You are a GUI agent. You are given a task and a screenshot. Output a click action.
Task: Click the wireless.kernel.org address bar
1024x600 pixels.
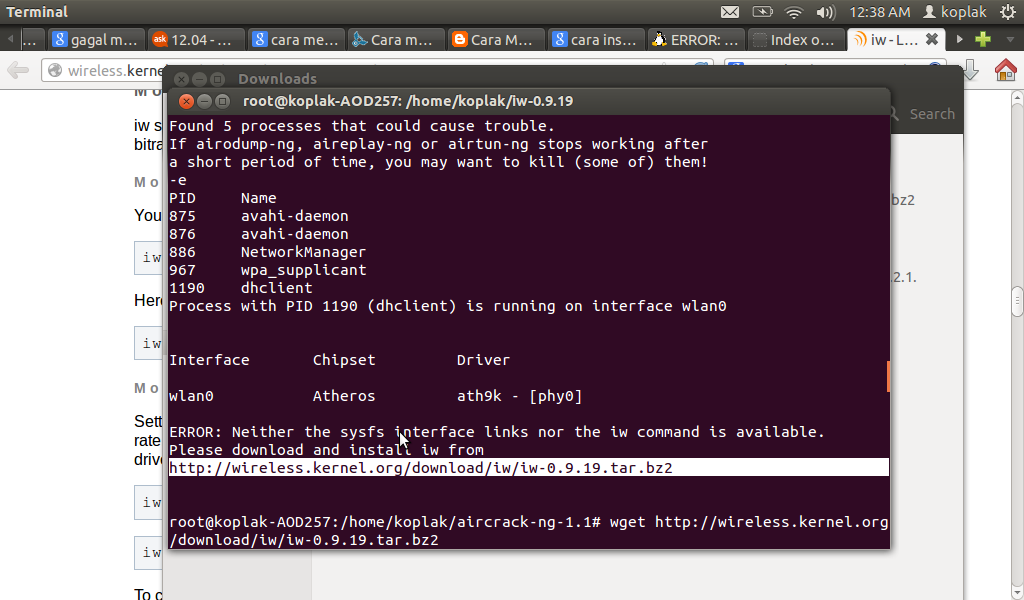coord(104,71)
